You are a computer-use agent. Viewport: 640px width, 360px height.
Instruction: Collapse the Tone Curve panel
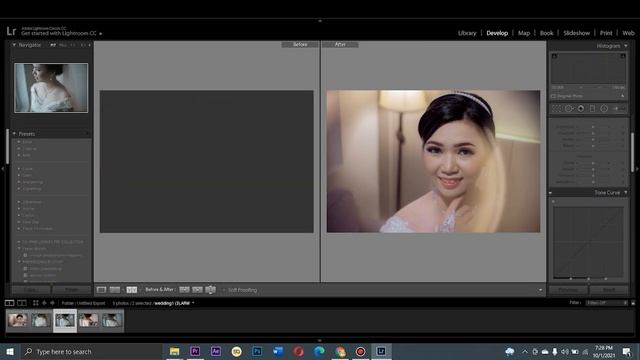pyautogui.click(x=626, y=193)
